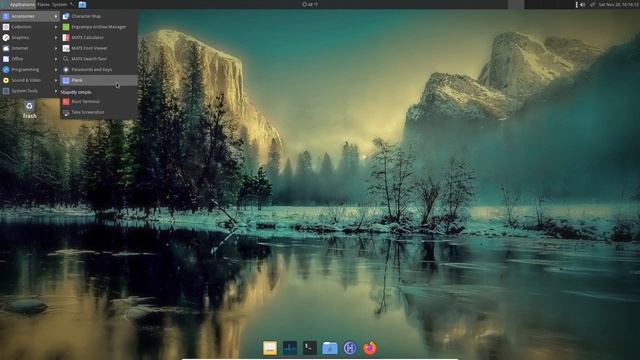Launch Engrampa Archive Manager
The width and height of the screenshot is (640, 360).
[98, 27]
